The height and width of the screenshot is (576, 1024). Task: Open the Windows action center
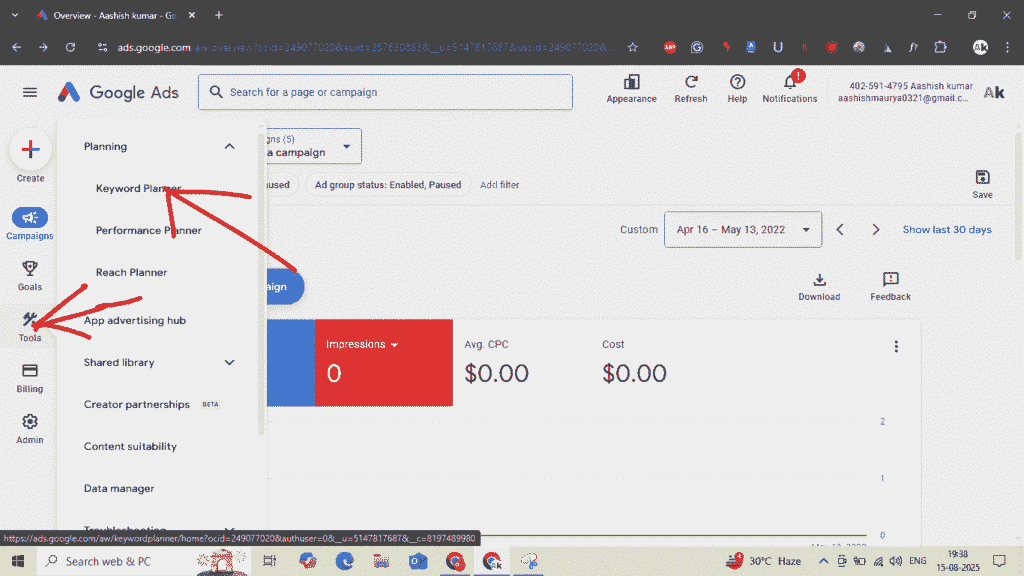coord(999,561)
